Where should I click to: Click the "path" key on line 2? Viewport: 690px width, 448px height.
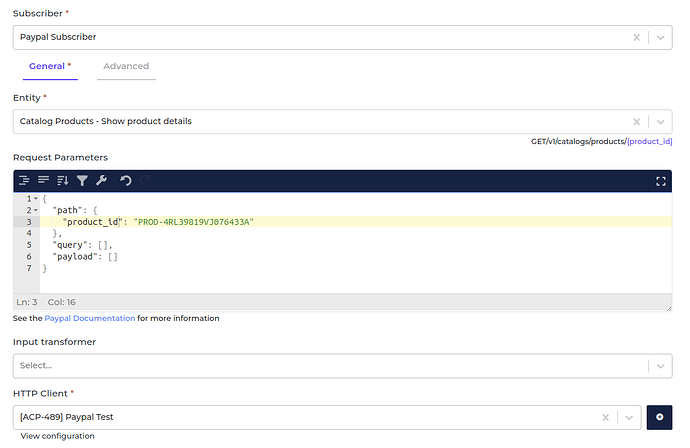pos(67,210)
